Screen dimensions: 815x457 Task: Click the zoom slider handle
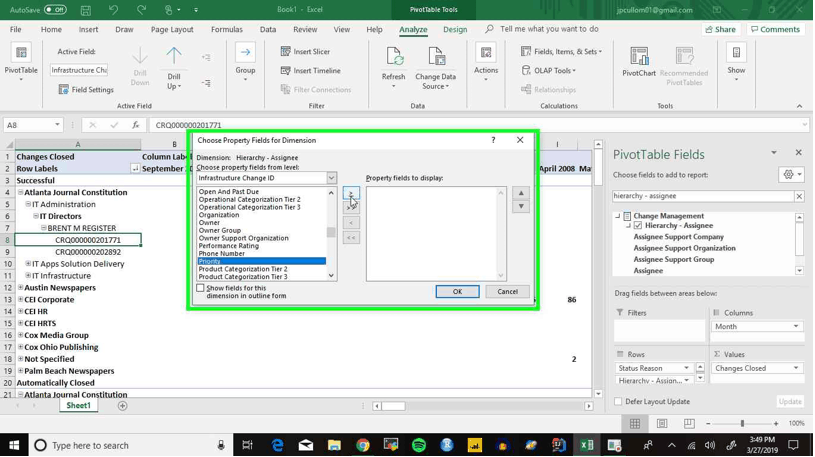pos(742,424)
